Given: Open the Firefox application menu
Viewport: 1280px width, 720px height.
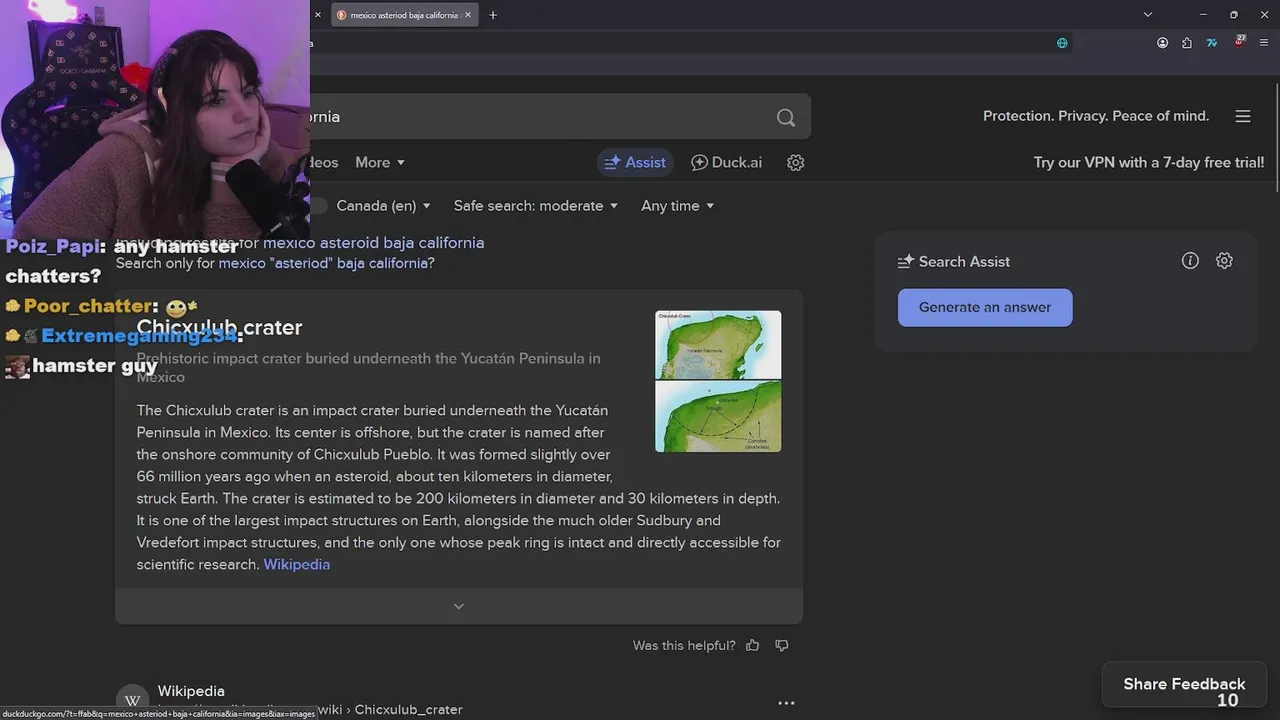Looking at the screenshot, I should (1264, 43).
